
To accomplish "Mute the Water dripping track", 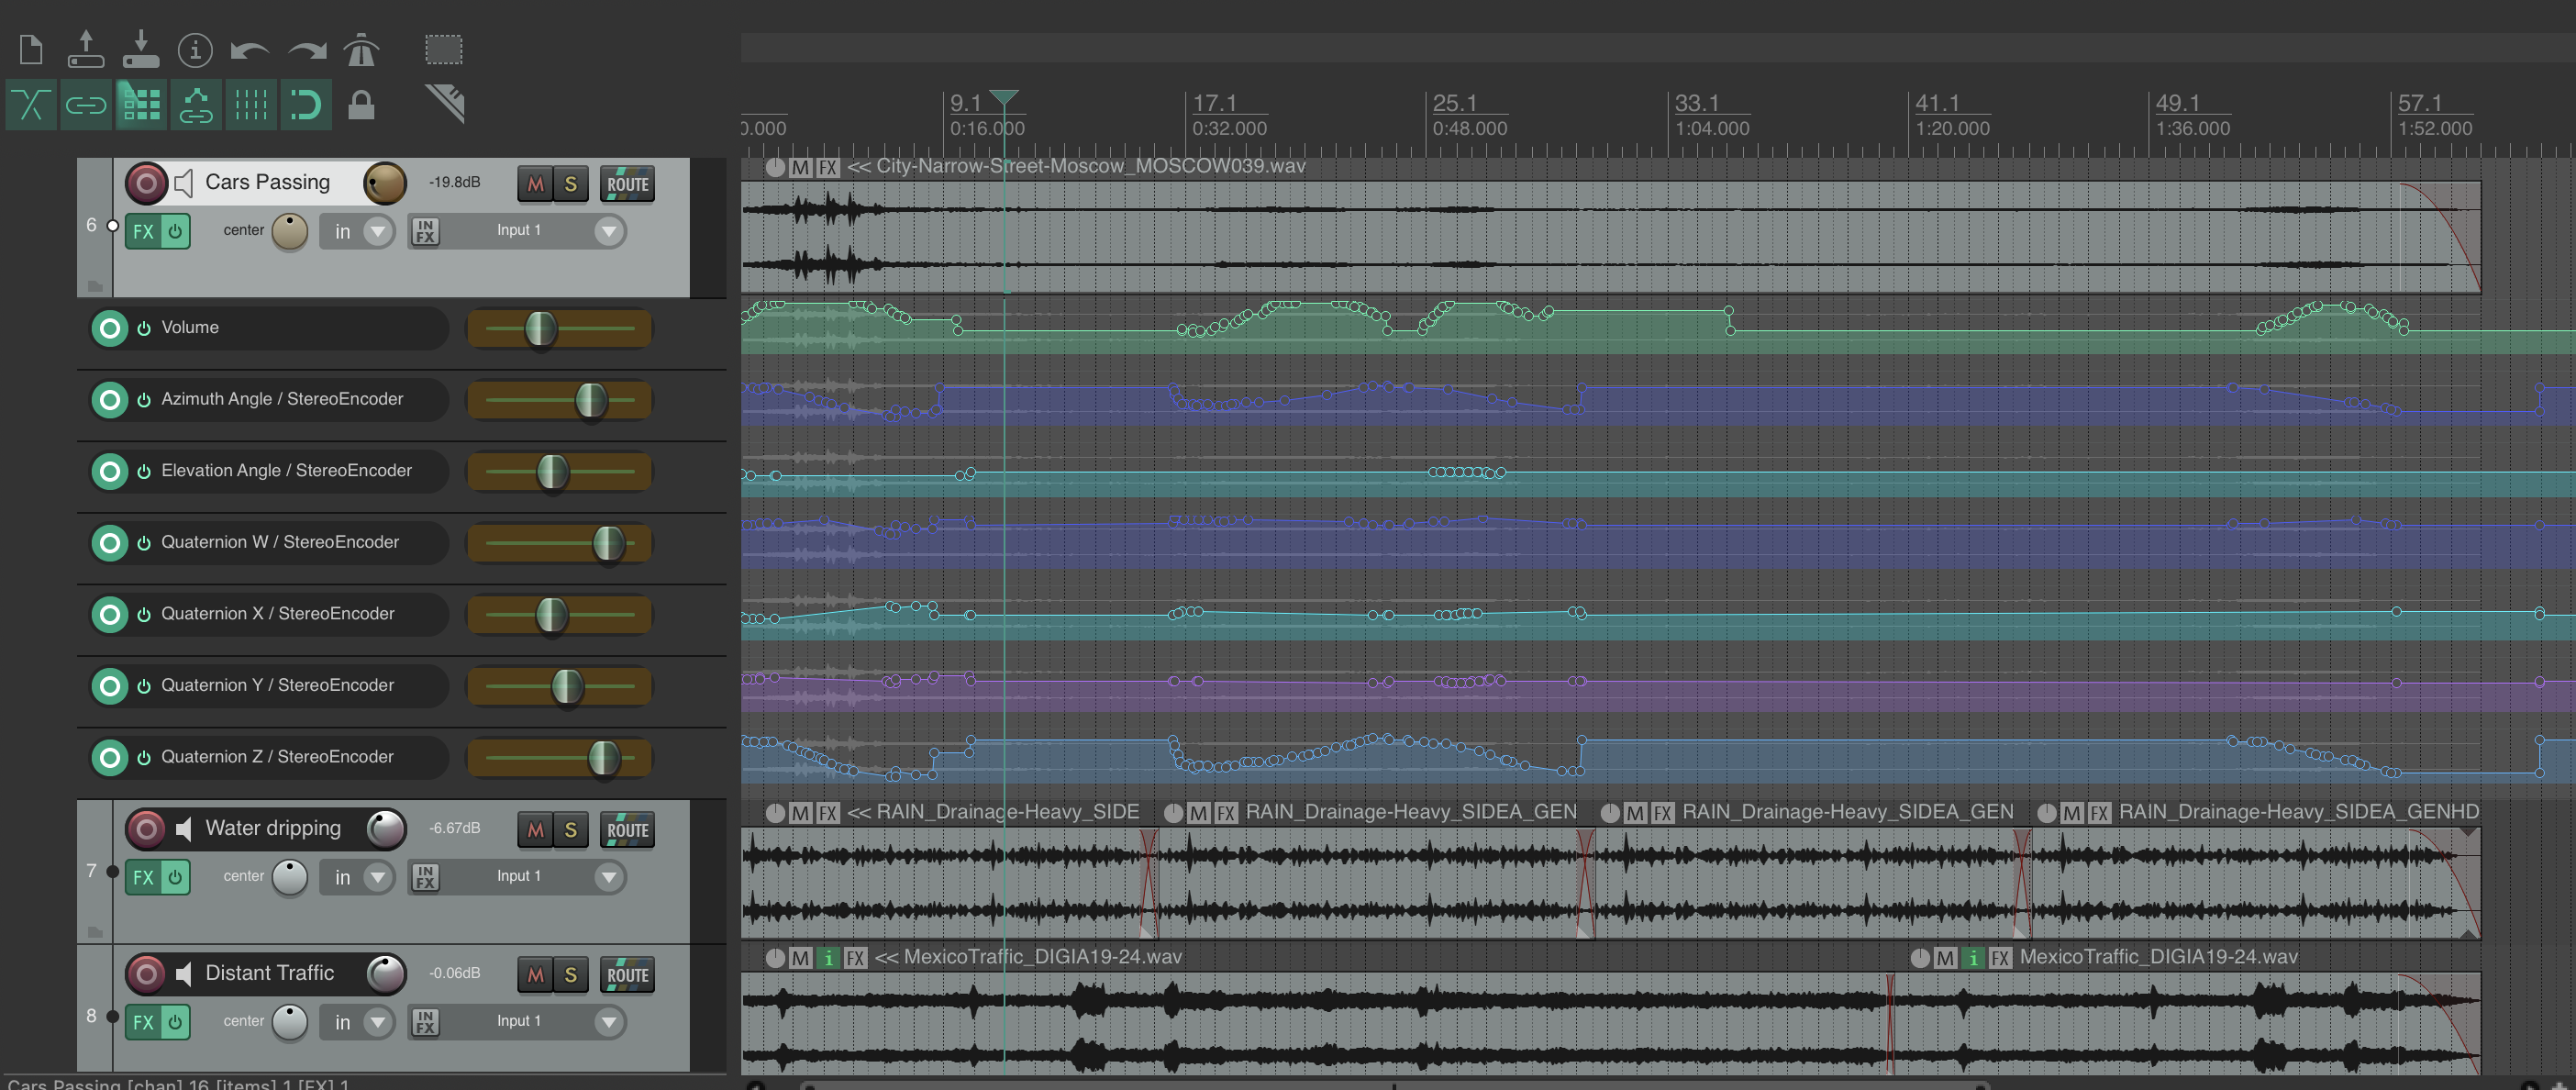I will pos(536,830).
